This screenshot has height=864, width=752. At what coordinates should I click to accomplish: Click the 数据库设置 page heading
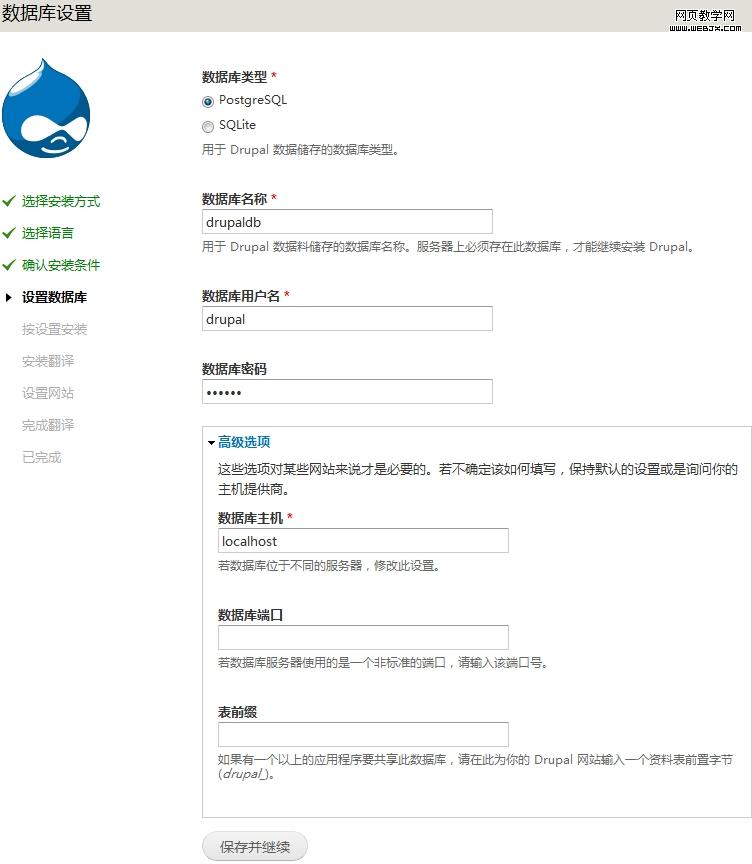47,14
